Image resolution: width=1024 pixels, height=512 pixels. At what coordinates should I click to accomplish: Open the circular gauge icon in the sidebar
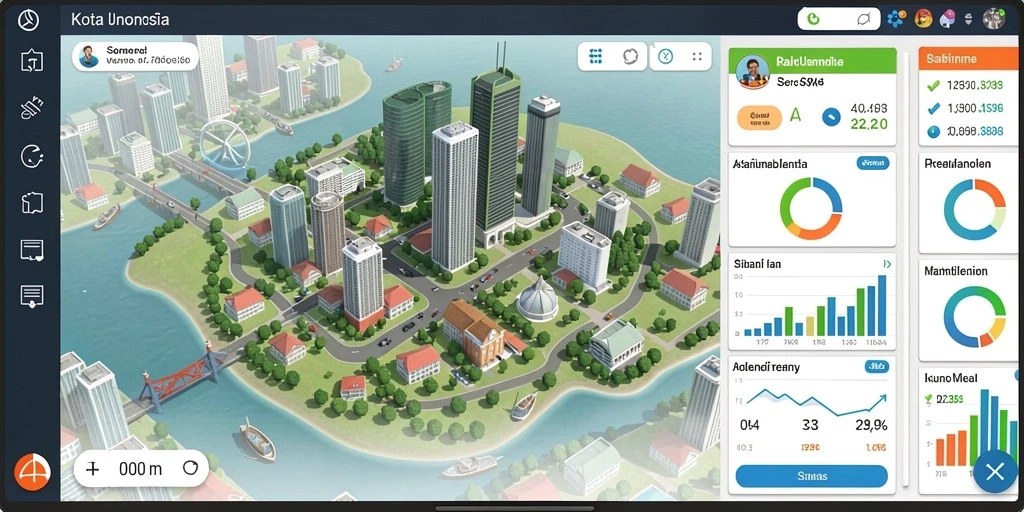32,155
